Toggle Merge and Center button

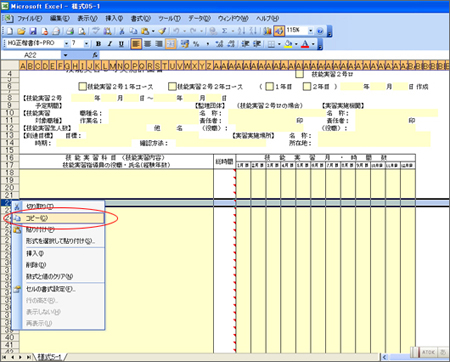pyautogui.click(x=170, y=44)
